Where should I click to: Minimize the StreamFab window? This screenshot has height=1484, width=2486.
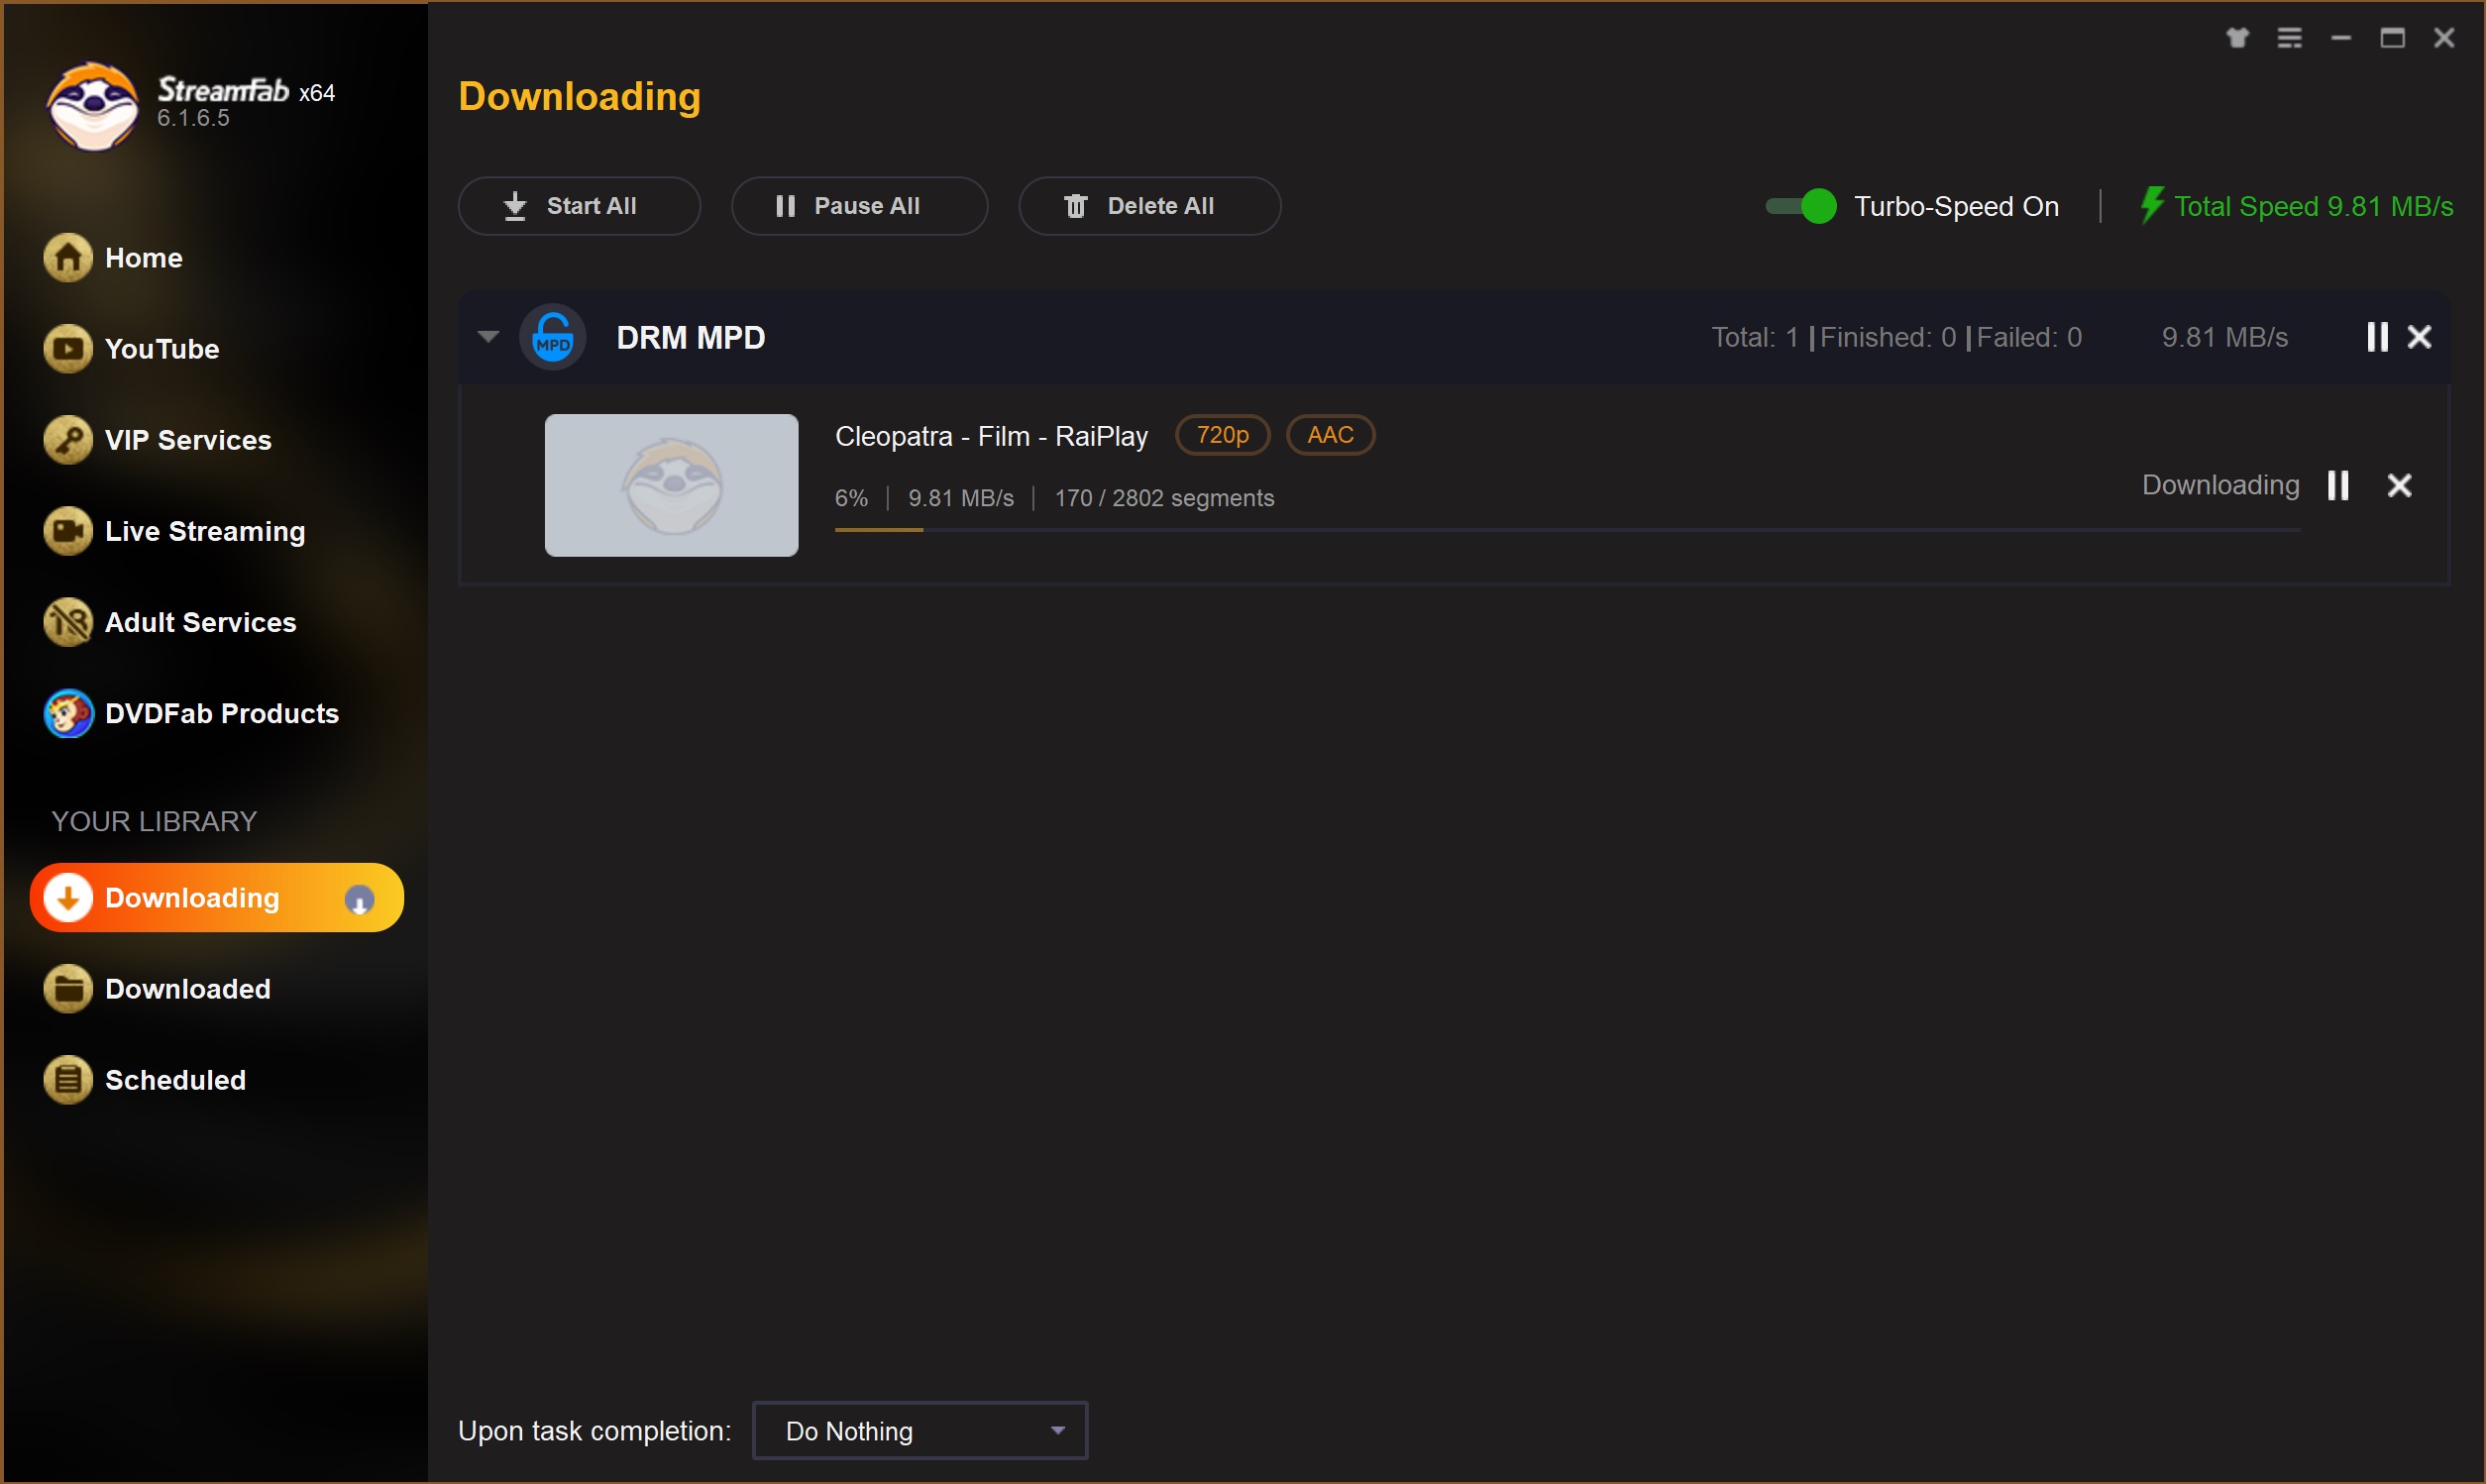(x=2340, y=38)
